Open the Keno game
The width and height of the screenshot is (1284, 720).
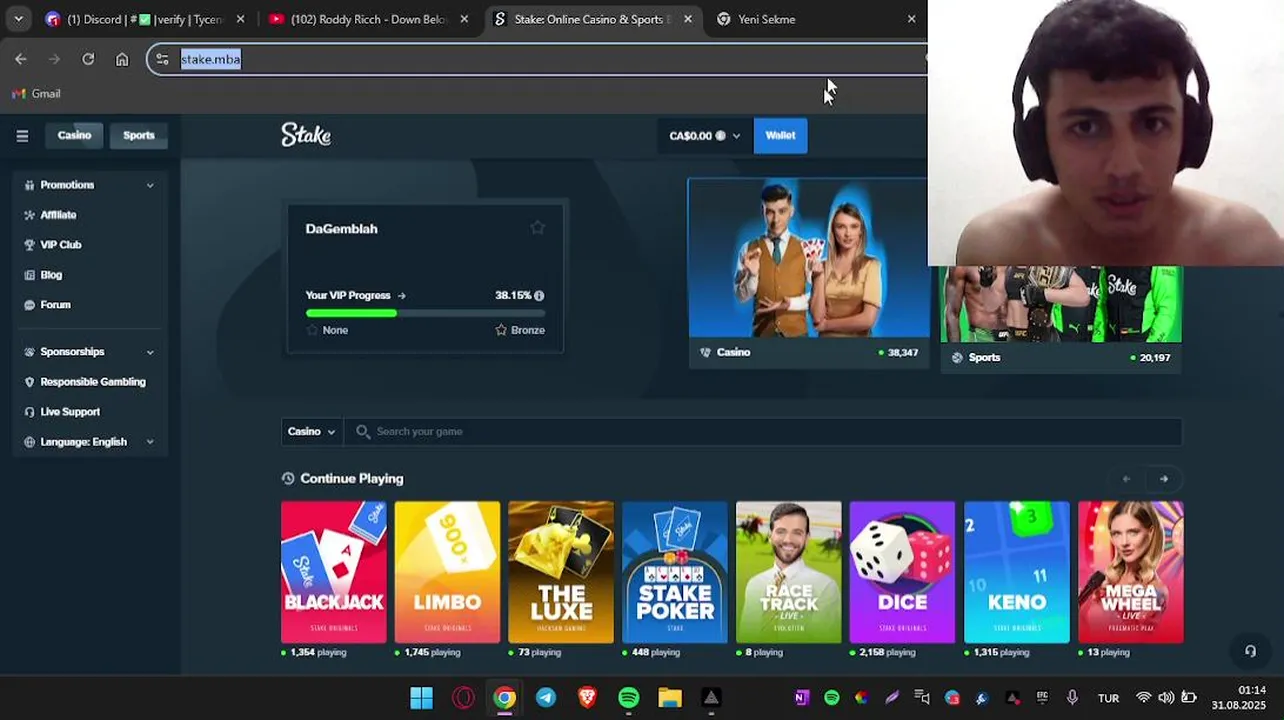1016,572
